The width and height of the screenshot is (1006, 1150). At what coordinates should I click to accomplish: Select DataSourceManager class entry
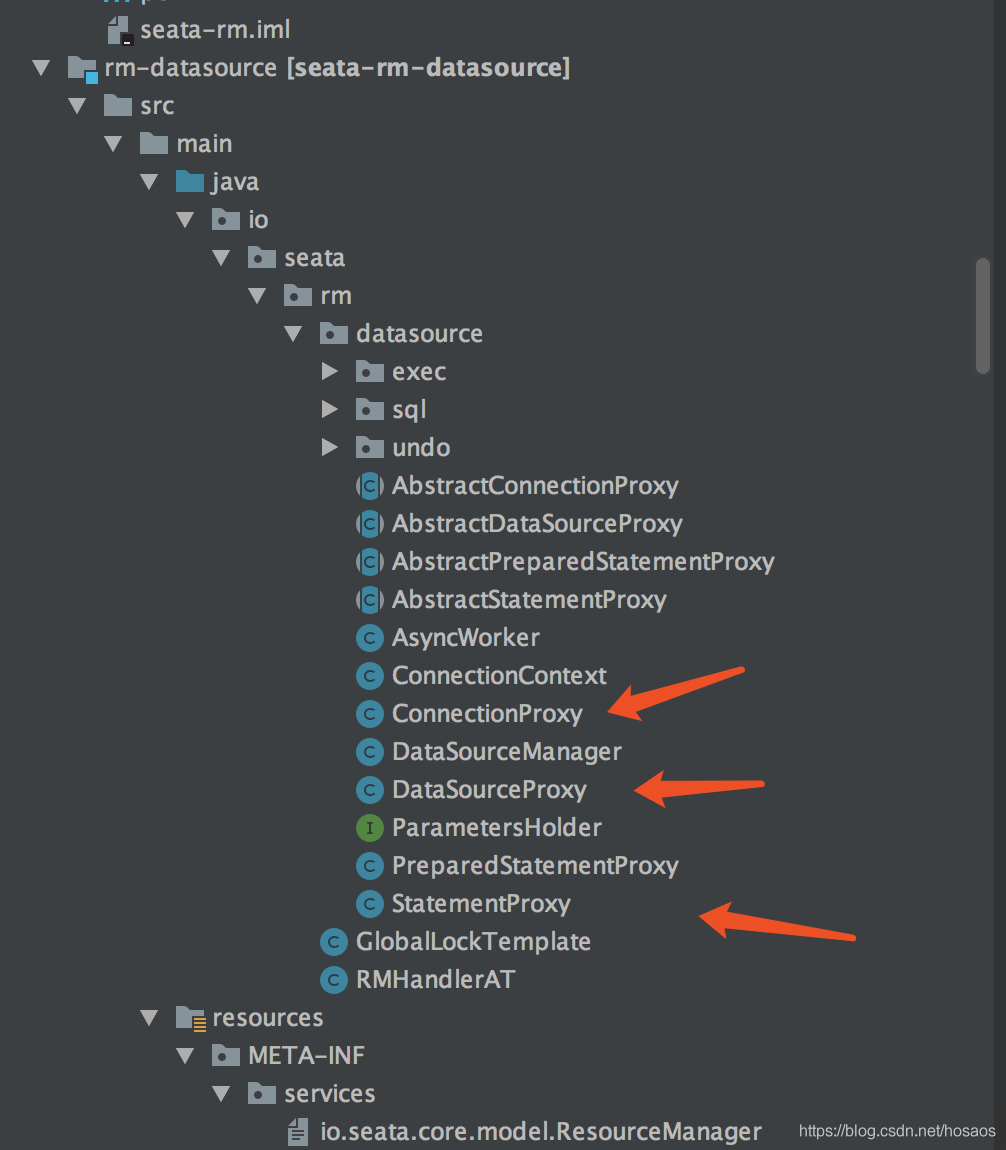coord(506,752)
